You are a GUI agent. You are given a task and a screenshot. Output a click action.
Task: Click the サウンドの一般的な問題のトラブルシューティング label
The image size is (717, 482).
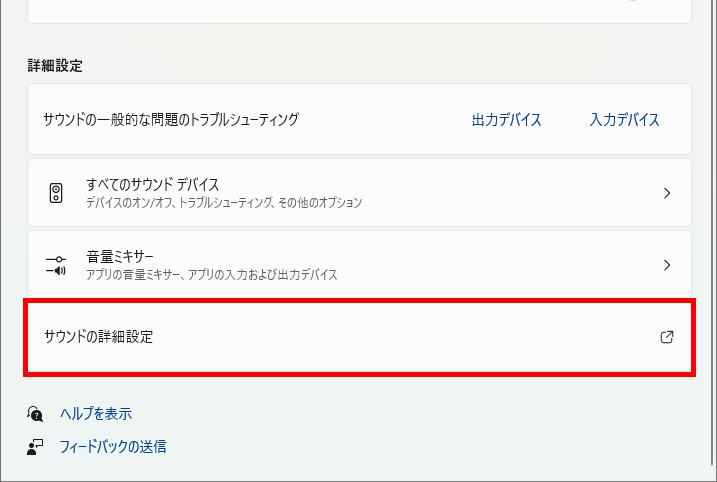(171, 120)
